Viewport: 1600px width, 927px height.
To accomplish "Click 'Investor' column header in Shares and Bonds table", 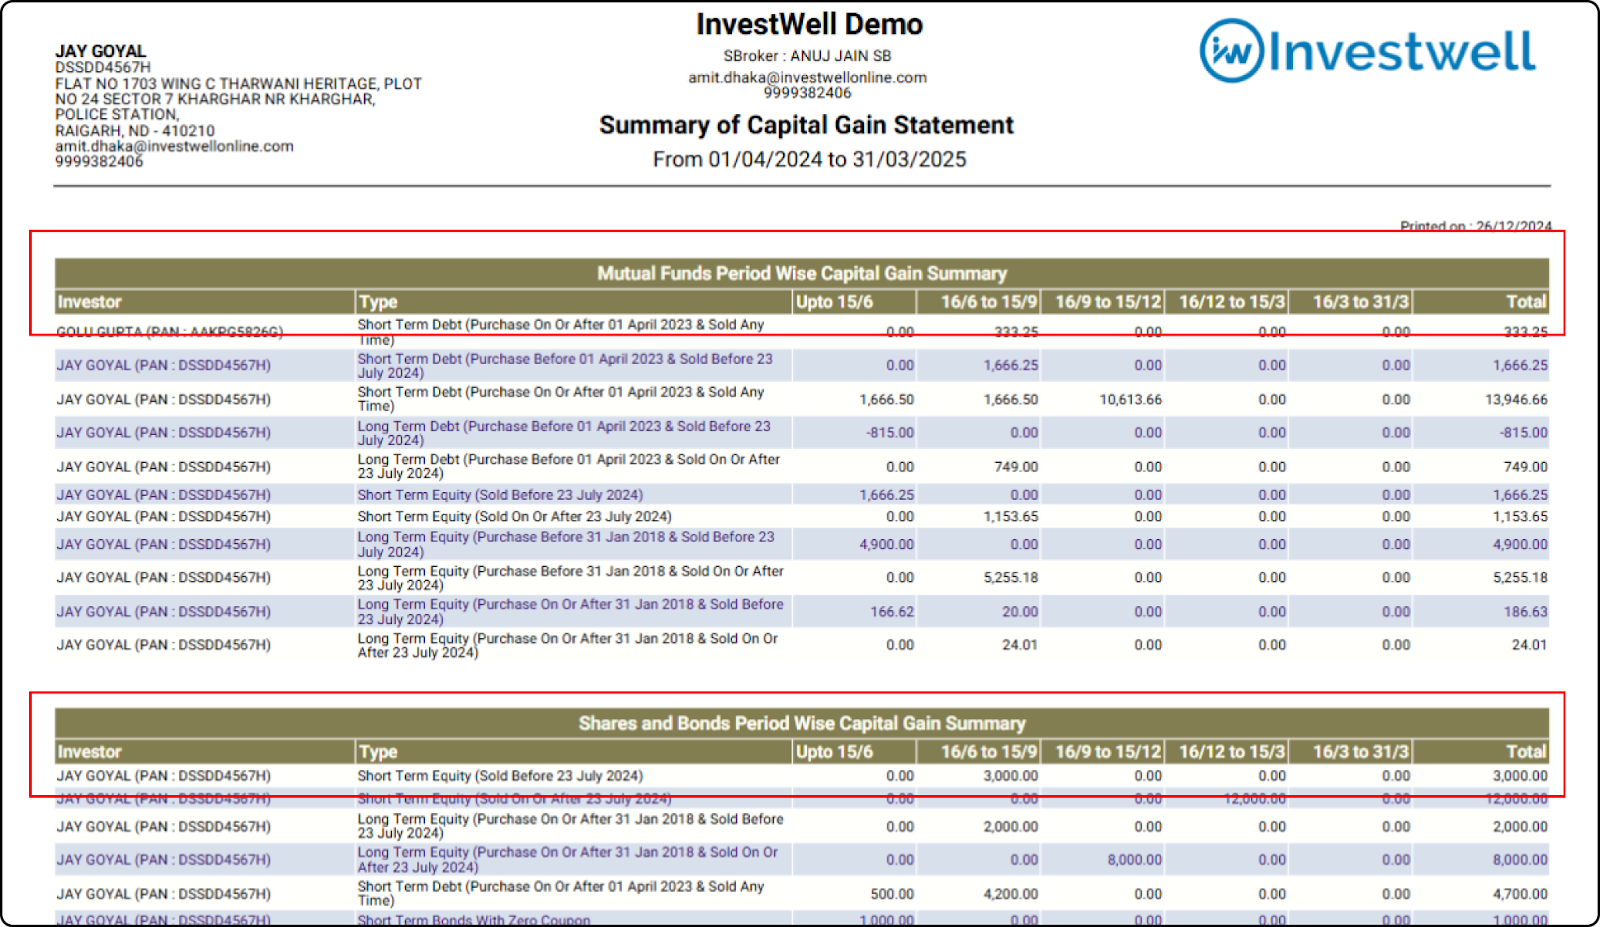I will click(204, 752).
